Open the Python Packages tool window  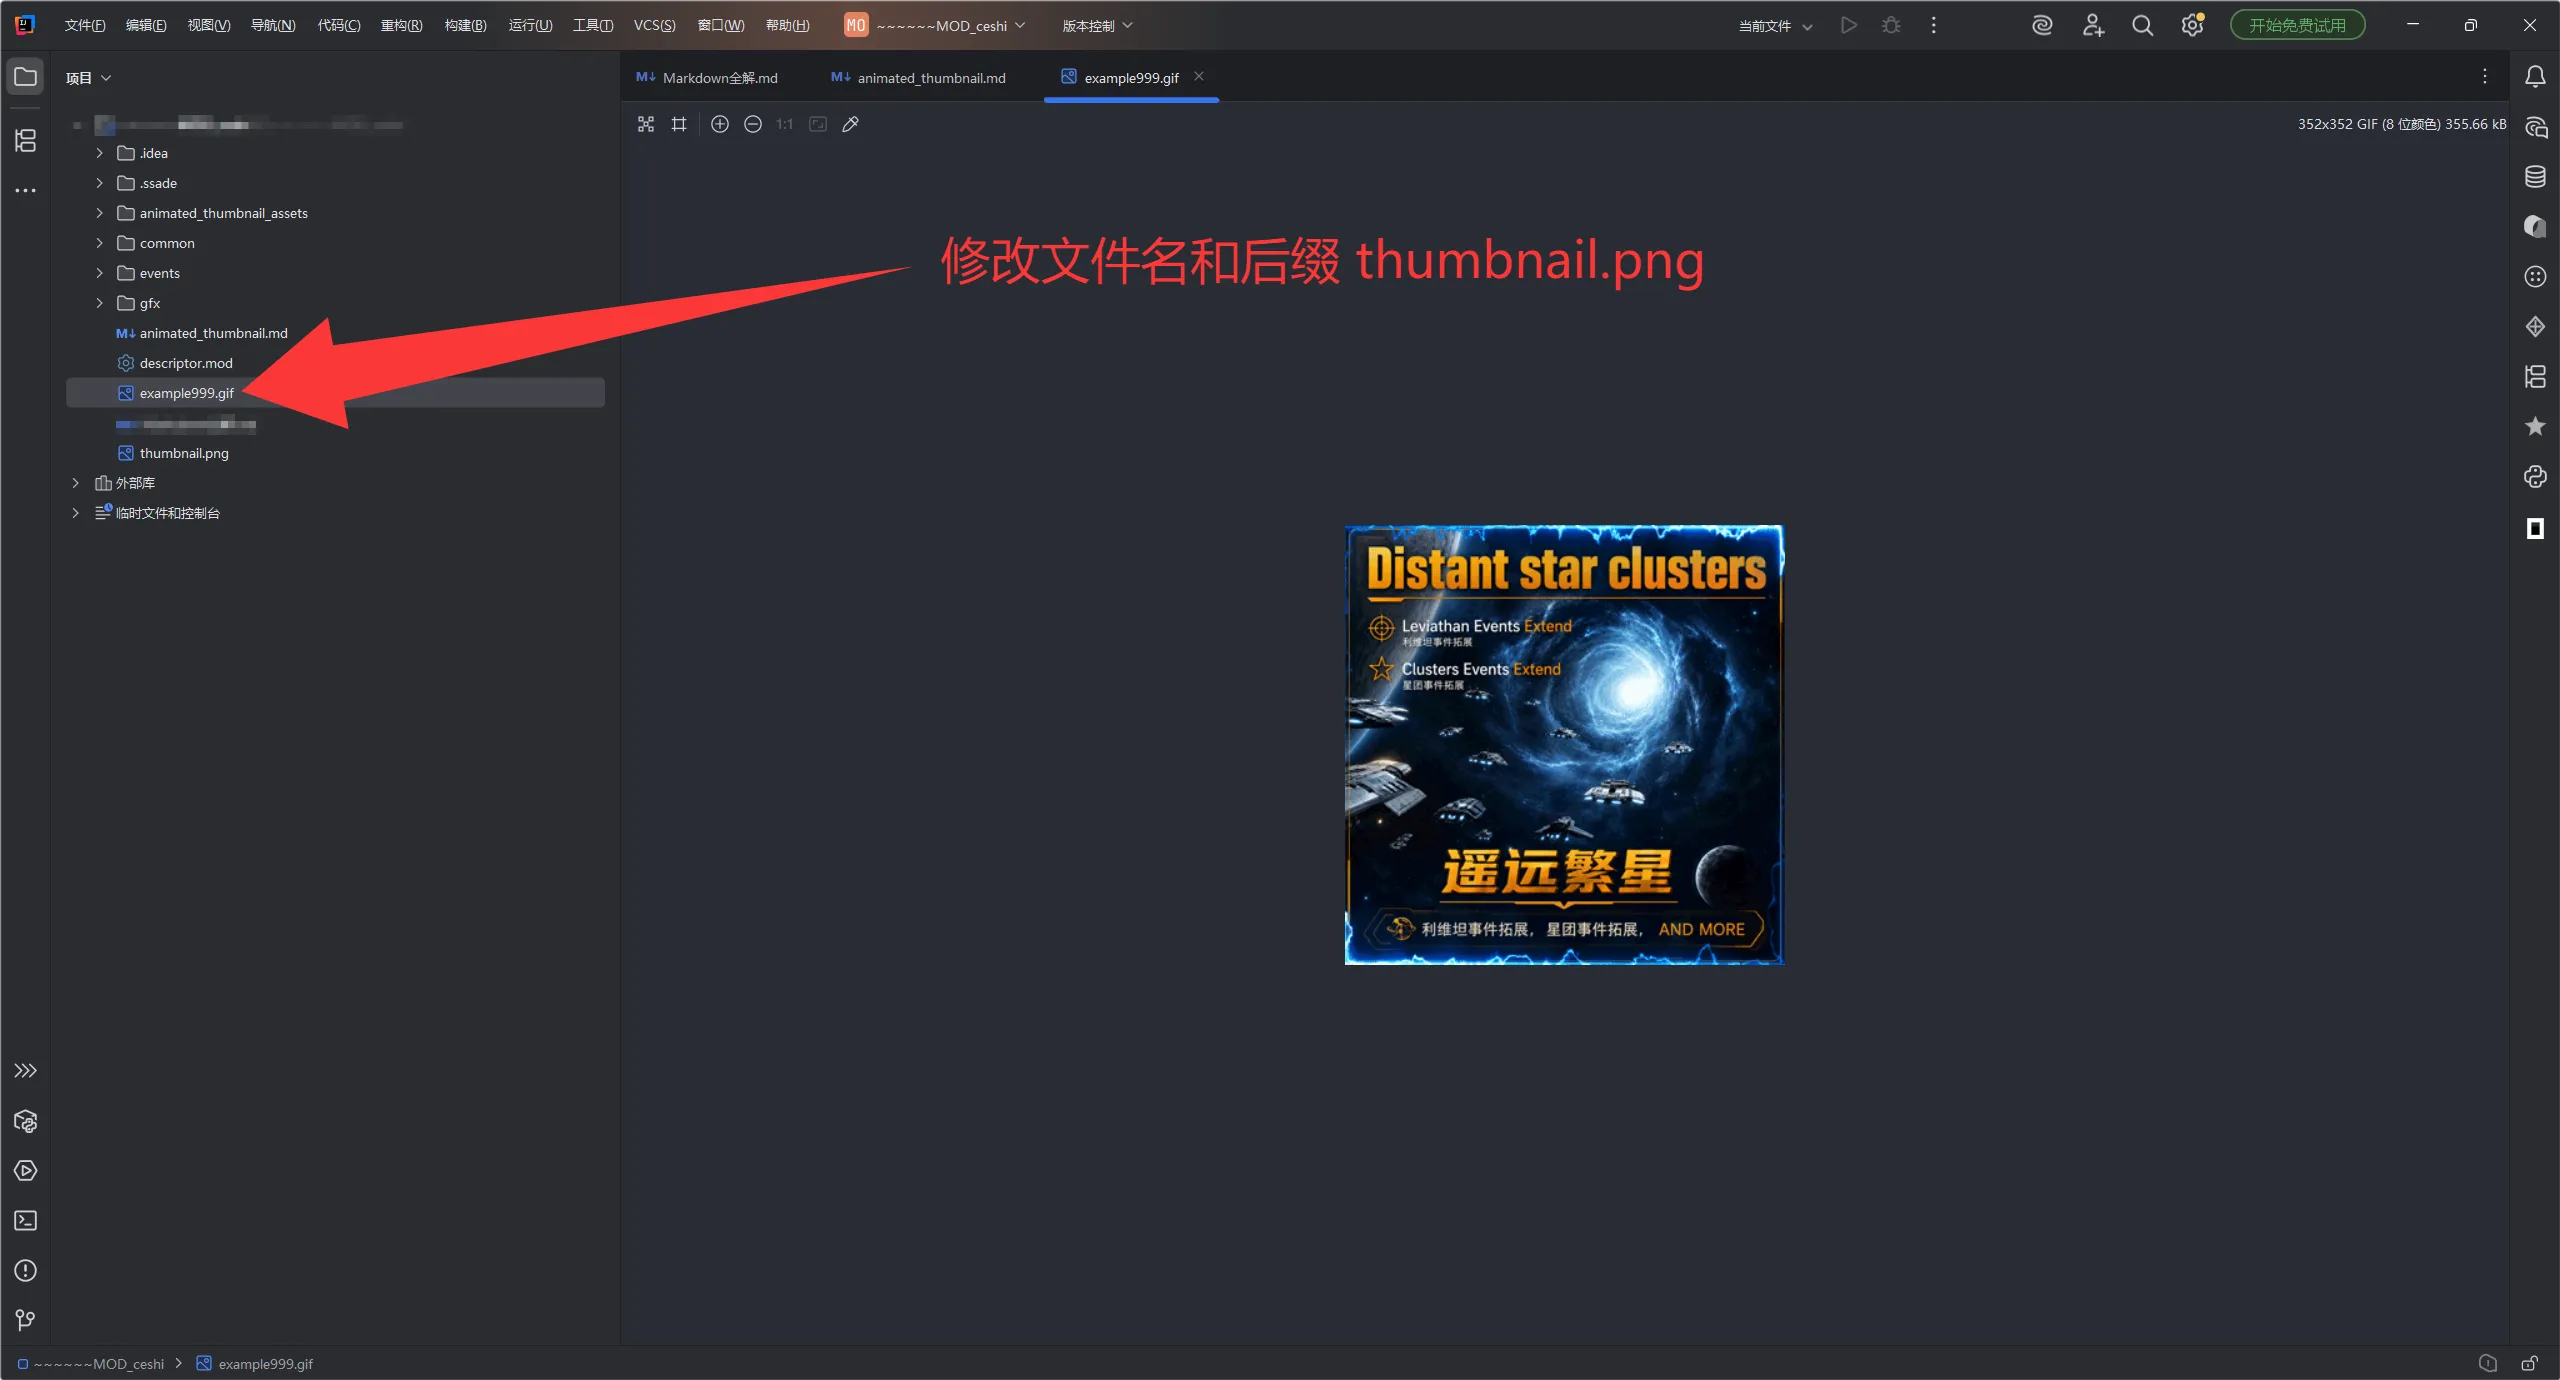point(26,1121)
